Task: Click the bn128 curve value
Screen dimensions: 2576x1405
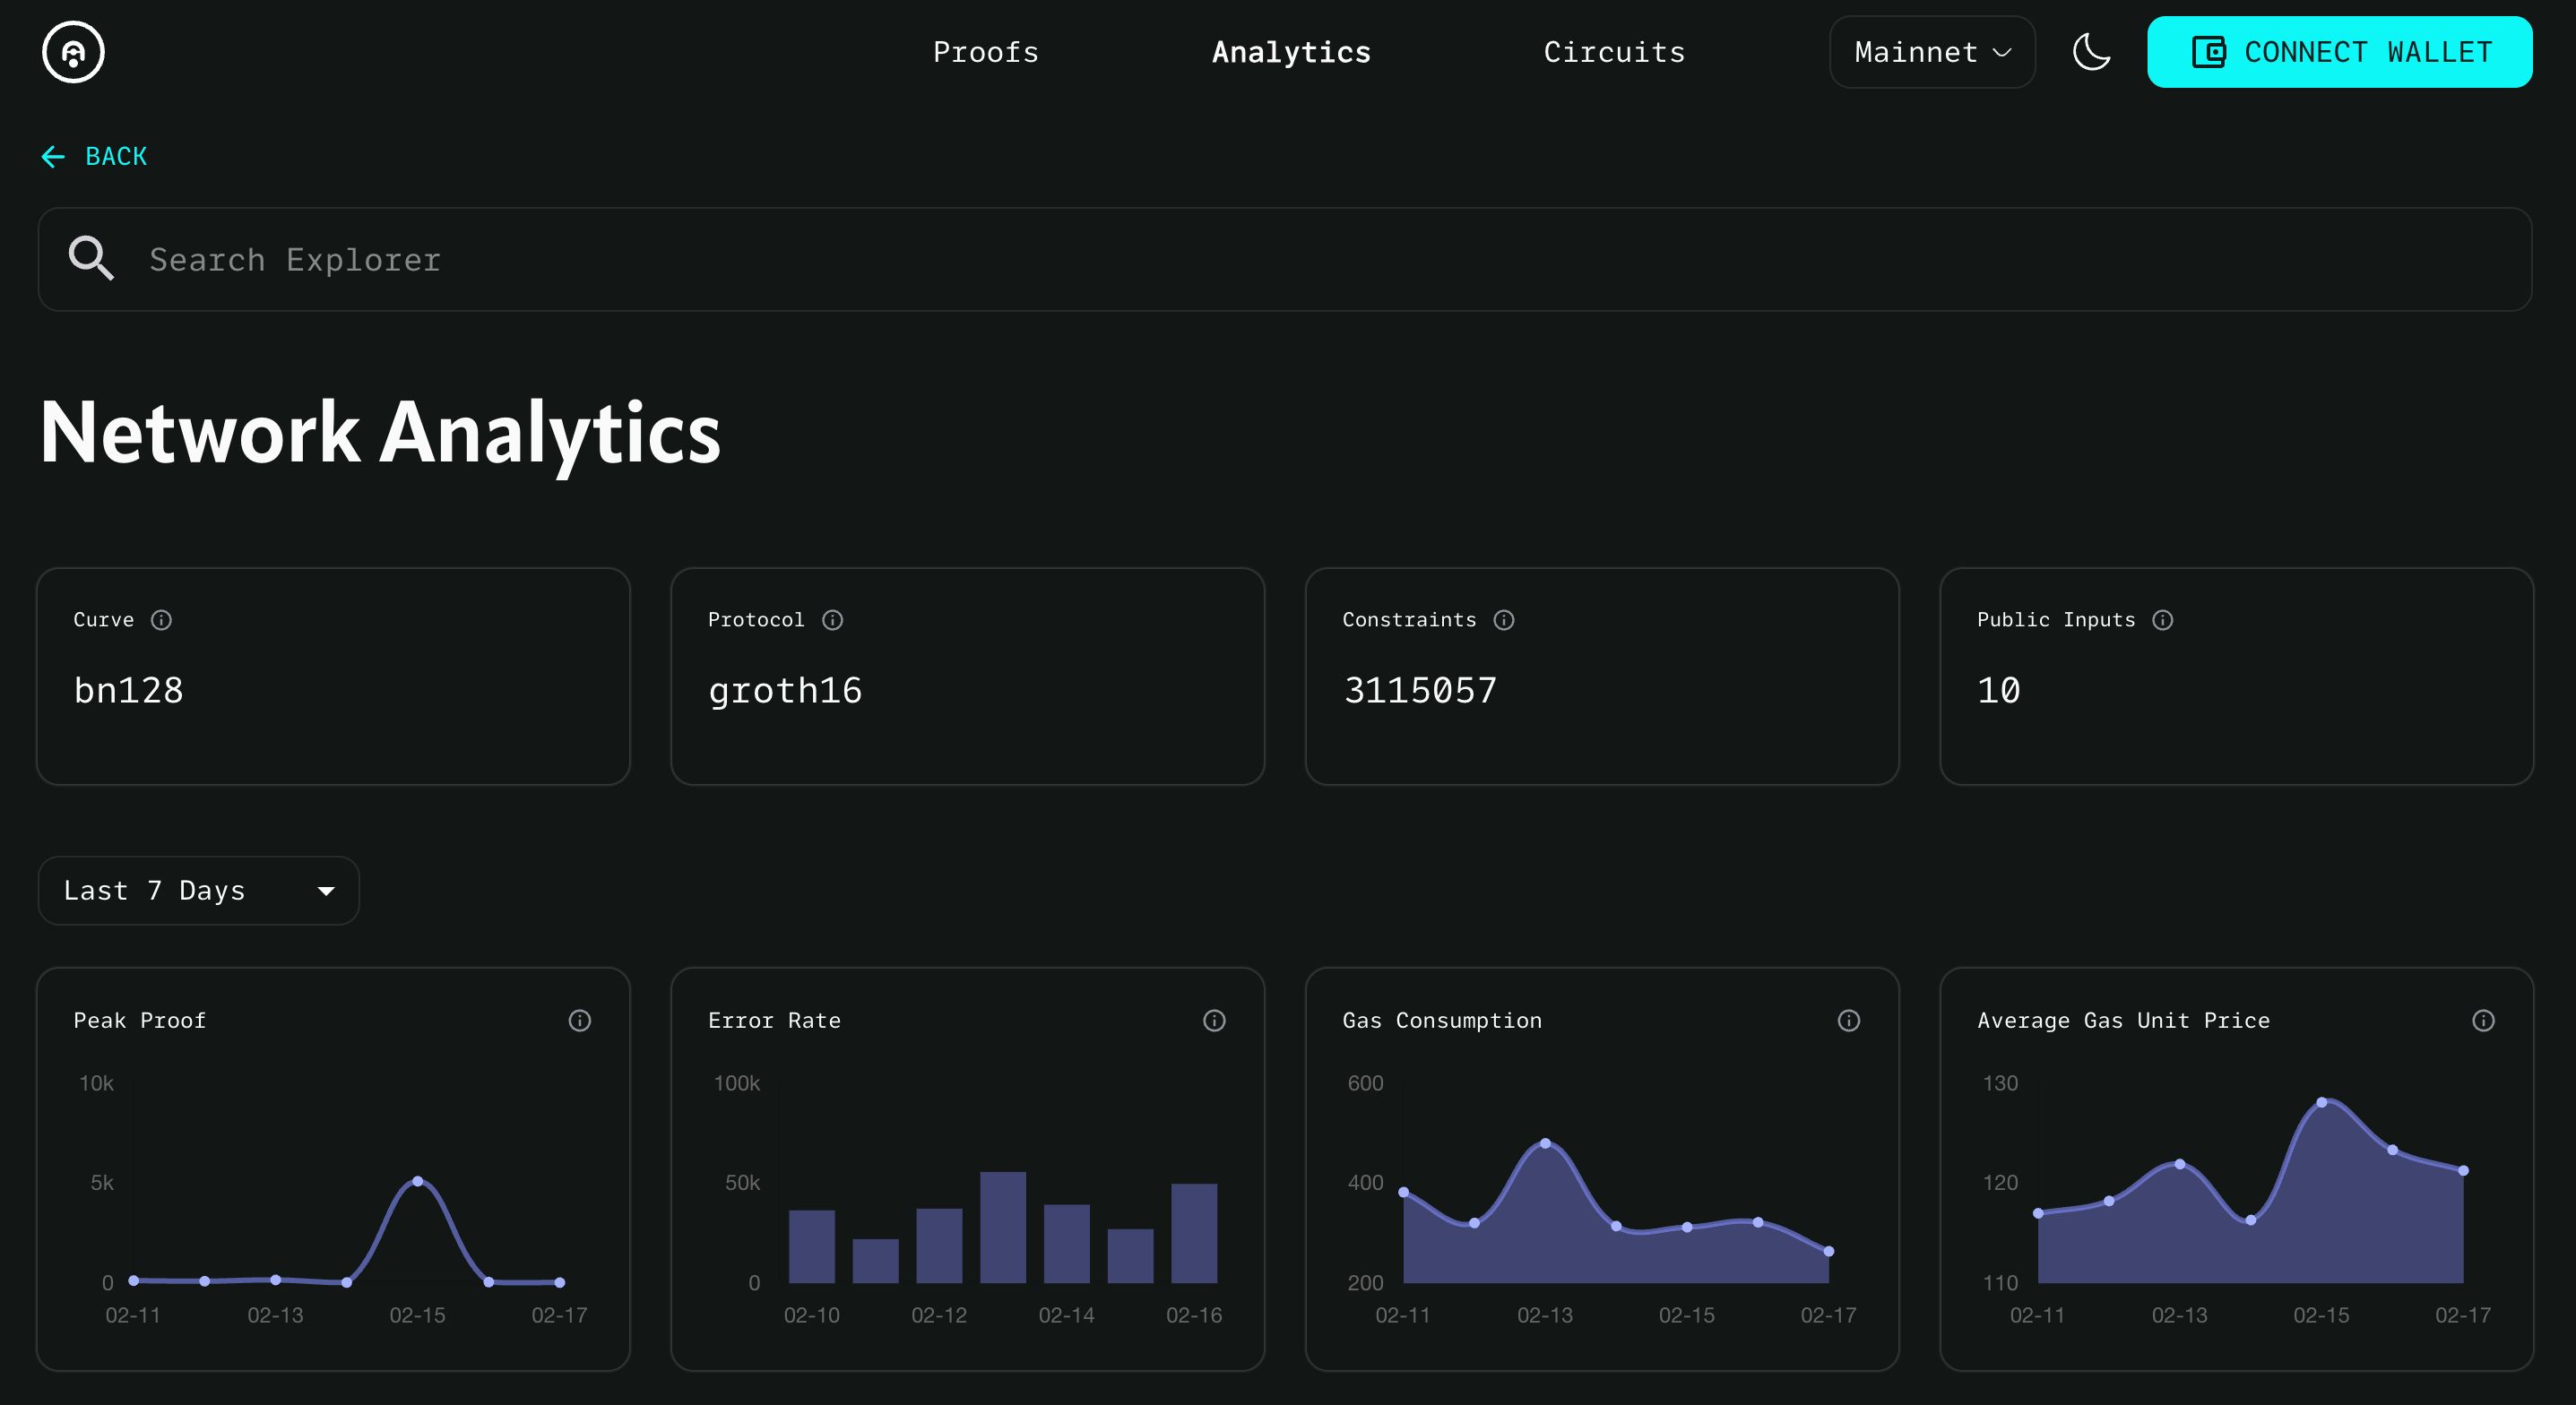Action: (x=129, y=690)
